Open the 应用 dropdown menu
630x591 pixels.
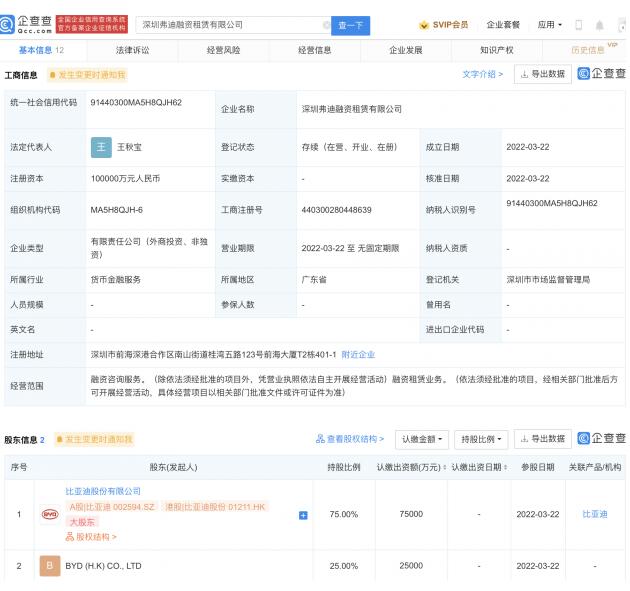[549, 25]
